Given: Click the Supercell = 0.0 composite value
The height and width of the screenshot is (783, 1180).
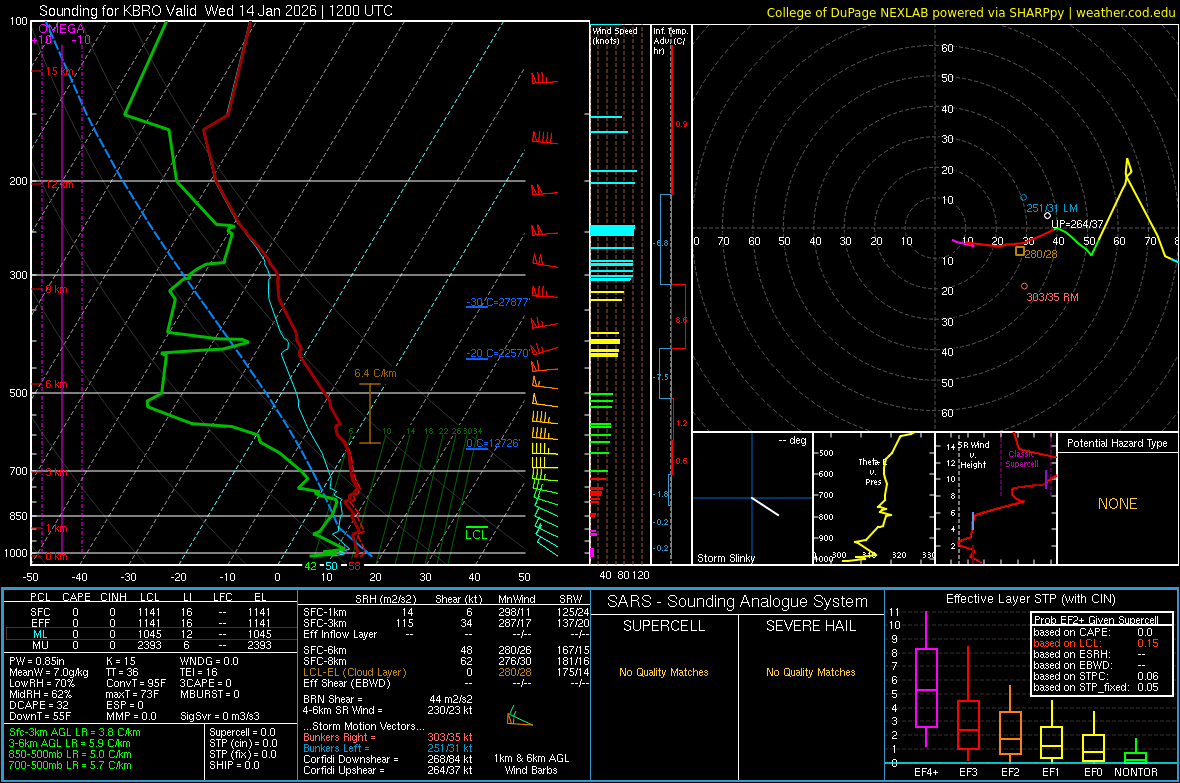Looking at the screenshot, I should click(242, 732).
